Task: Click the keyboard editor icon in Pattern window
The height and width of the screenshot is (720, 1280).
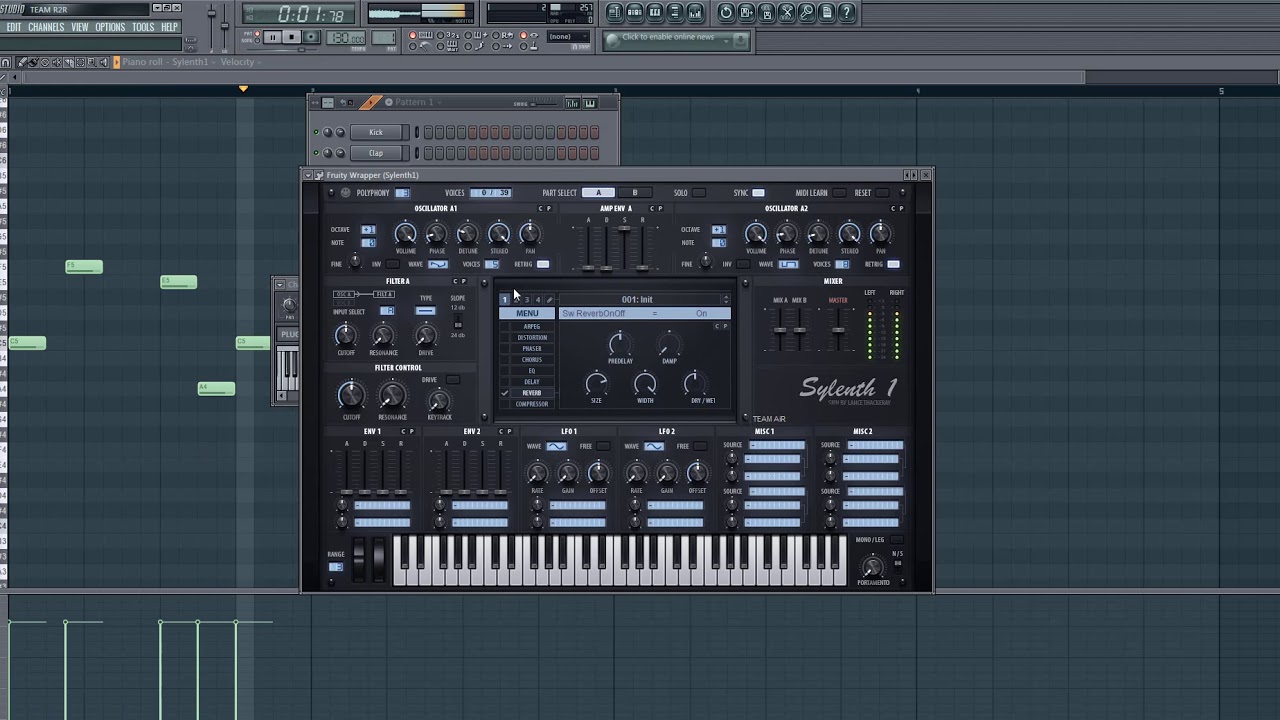Action: 590,103
